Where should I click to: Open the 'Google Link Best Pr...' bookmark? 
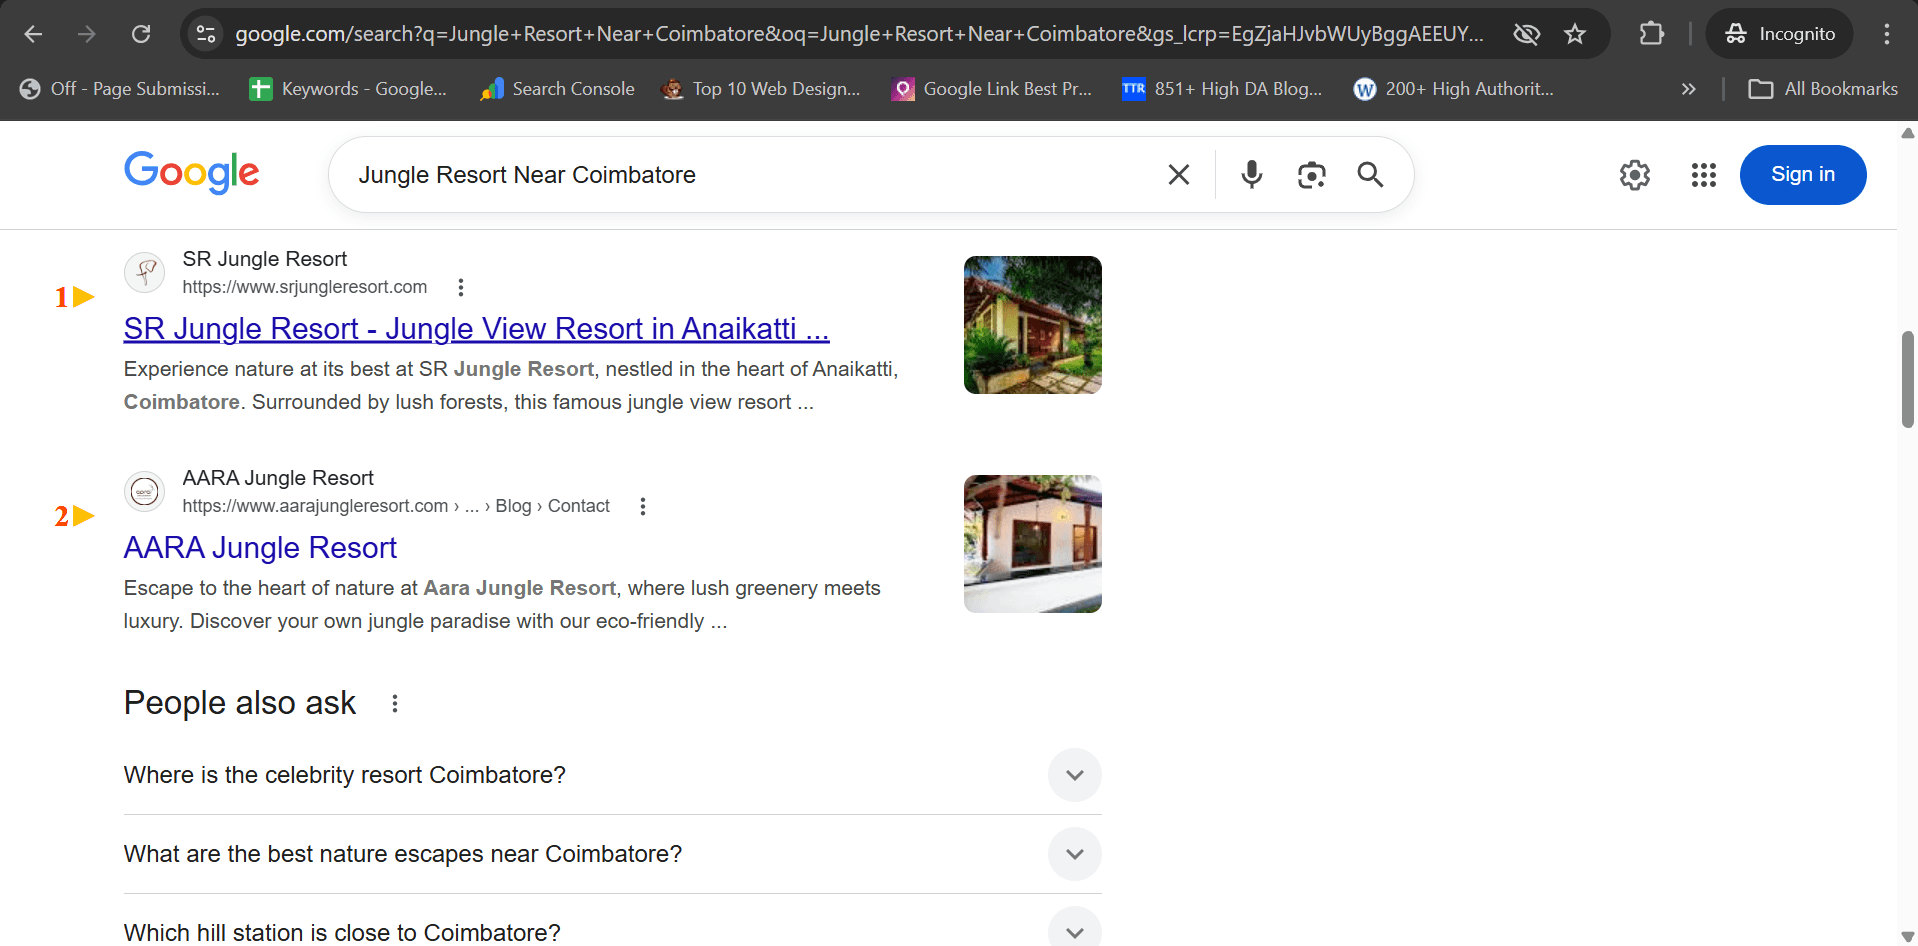point(992,89)
